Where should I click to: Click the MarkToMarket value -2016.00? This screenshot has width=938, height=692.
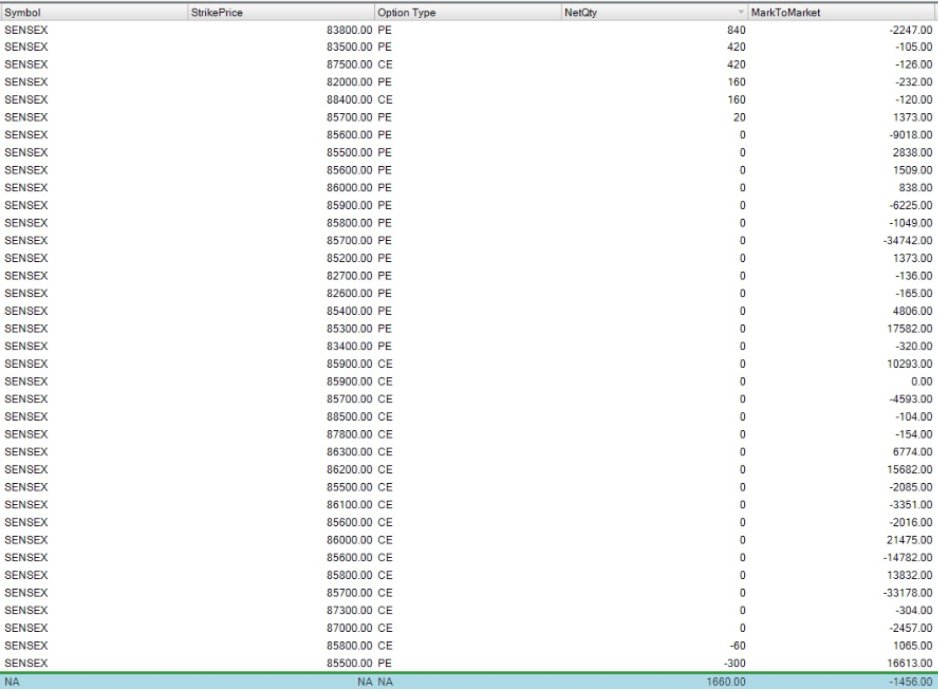(x=910, y=523)
